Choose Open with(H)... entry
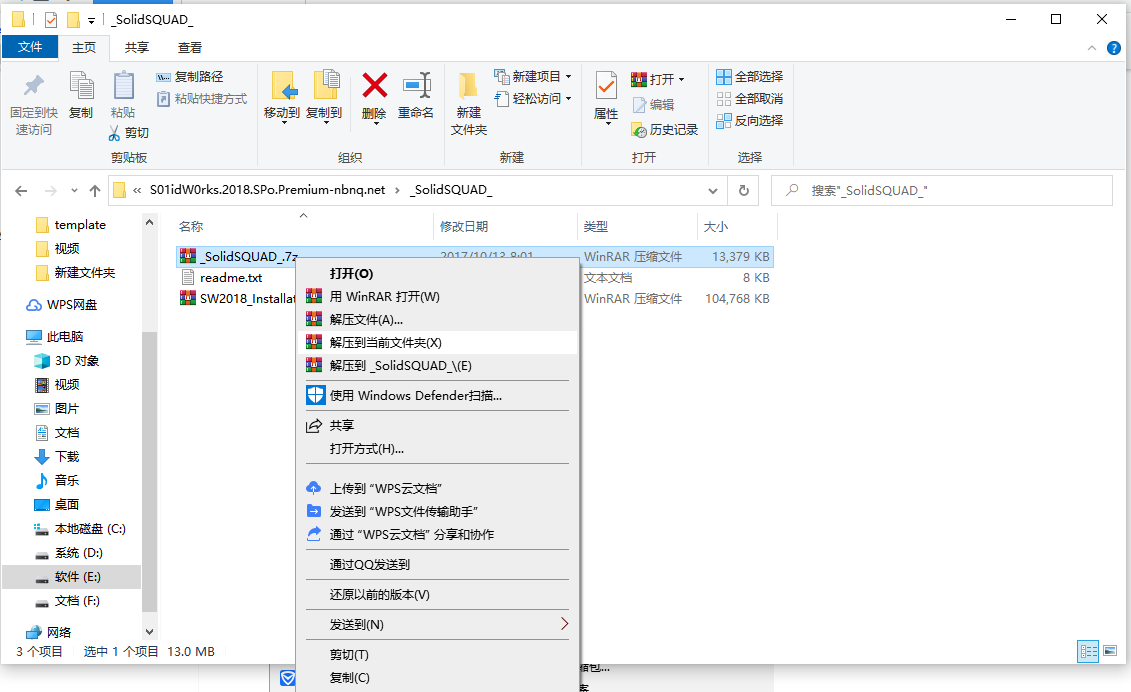 tap(437, 449)
